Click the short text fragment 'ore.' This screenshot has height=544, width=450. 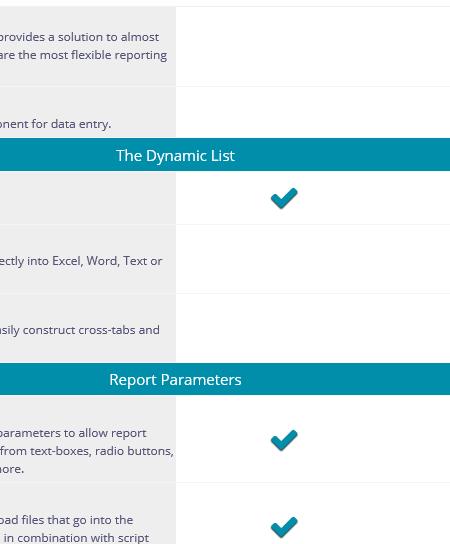click(x=12, y=469)
